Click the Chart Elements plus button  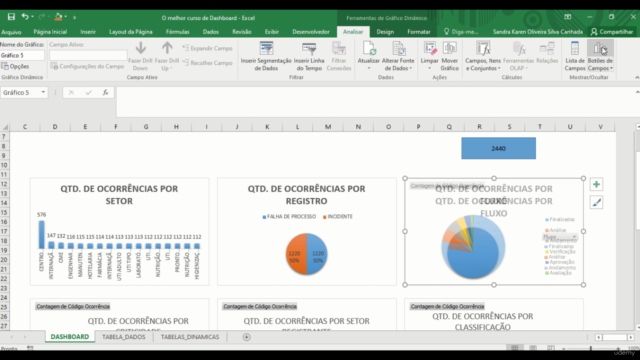click(x=596, y=184)
